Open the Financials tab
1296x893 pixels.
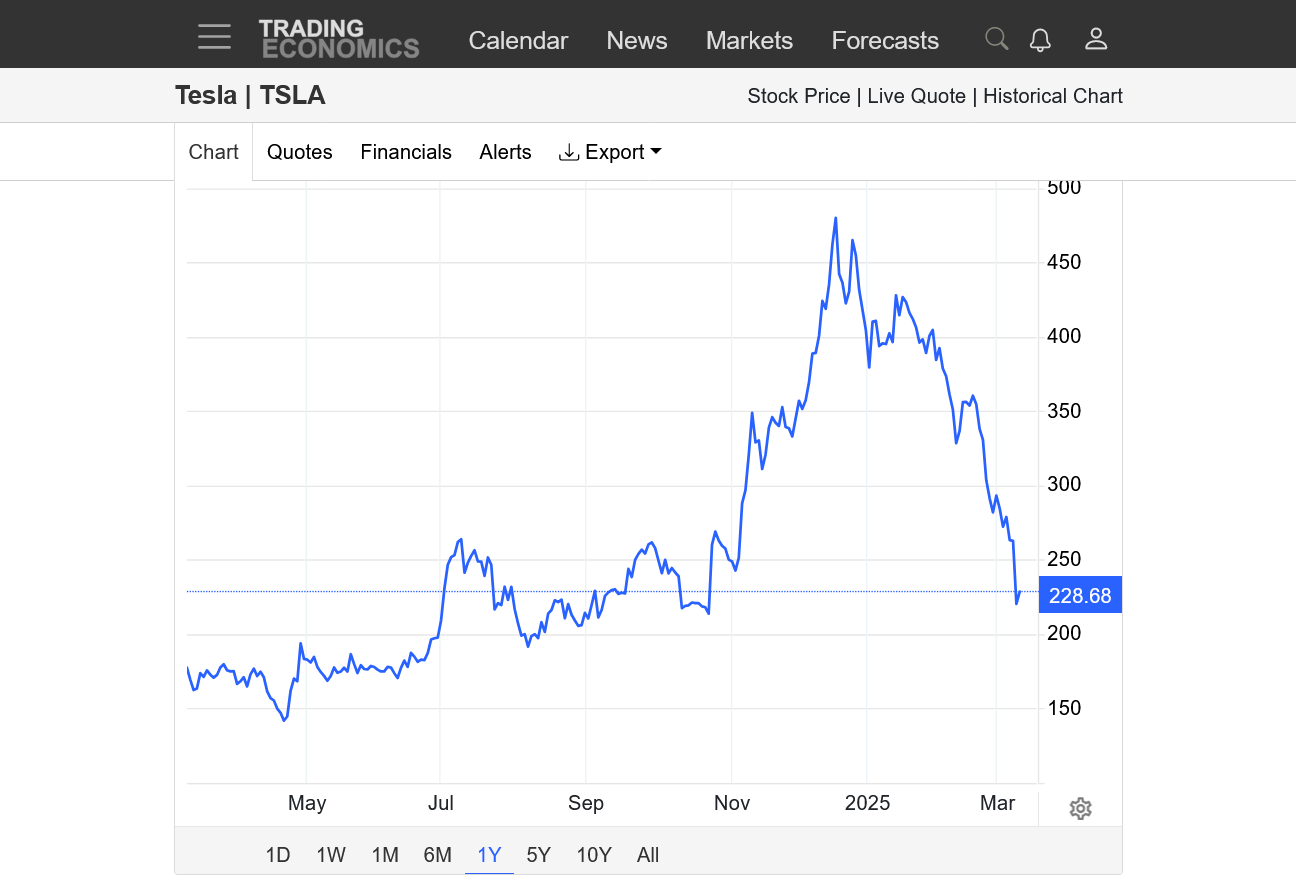[406, 152]
